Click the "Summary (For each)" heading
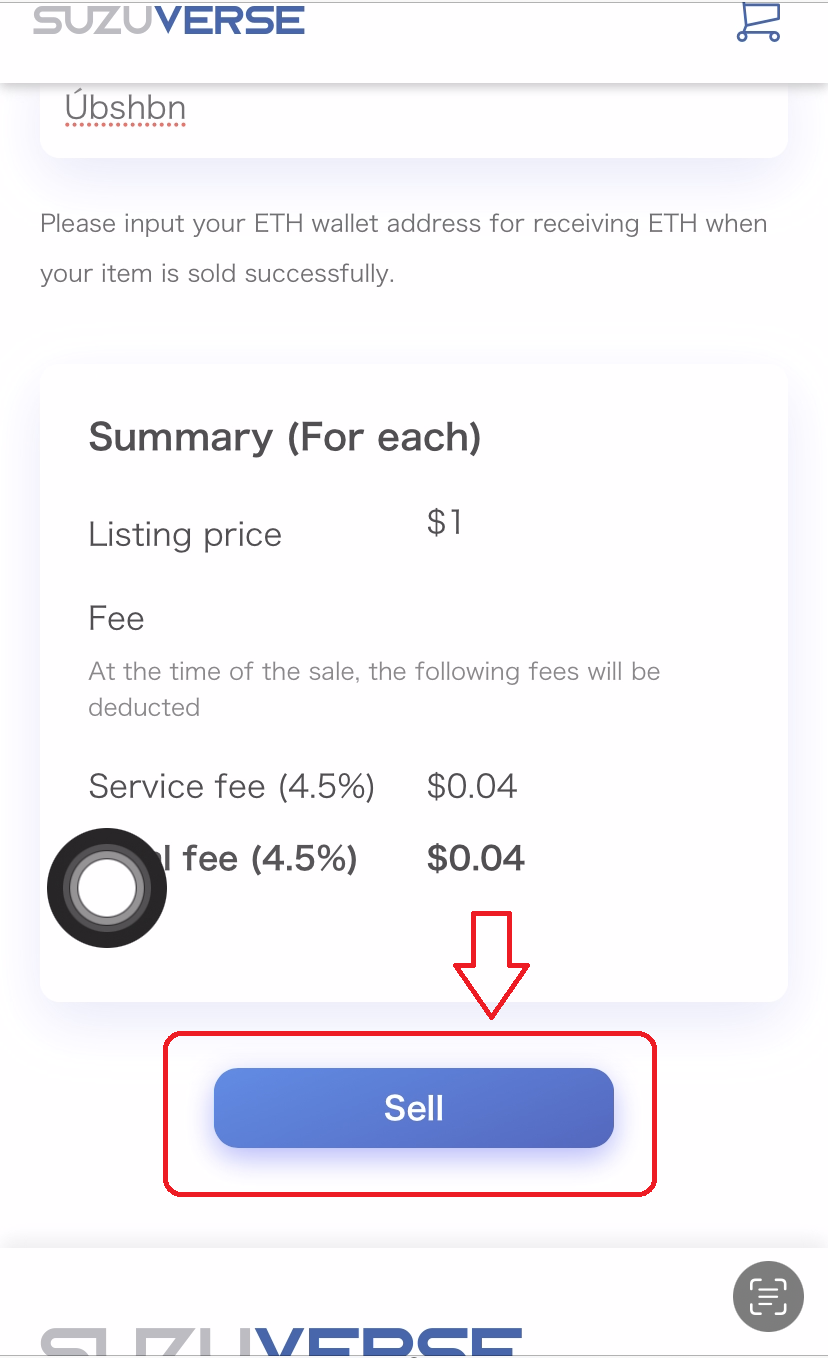This screenshot has height=1358, width=828. pyautogui.click(x=285, y=437)
